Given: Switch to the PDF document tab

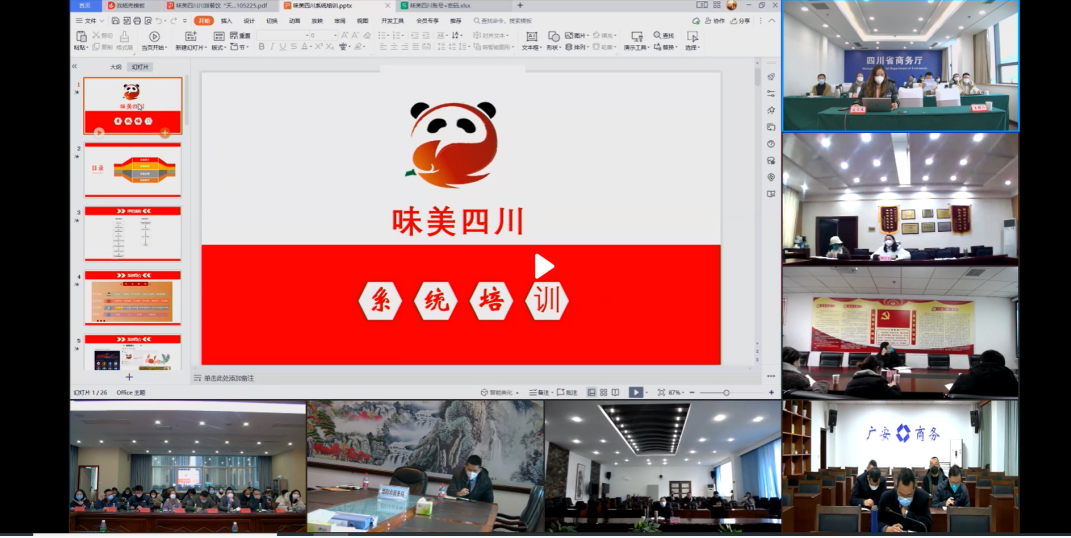Looking at the screenshot, I should click(x=221, y=5).
